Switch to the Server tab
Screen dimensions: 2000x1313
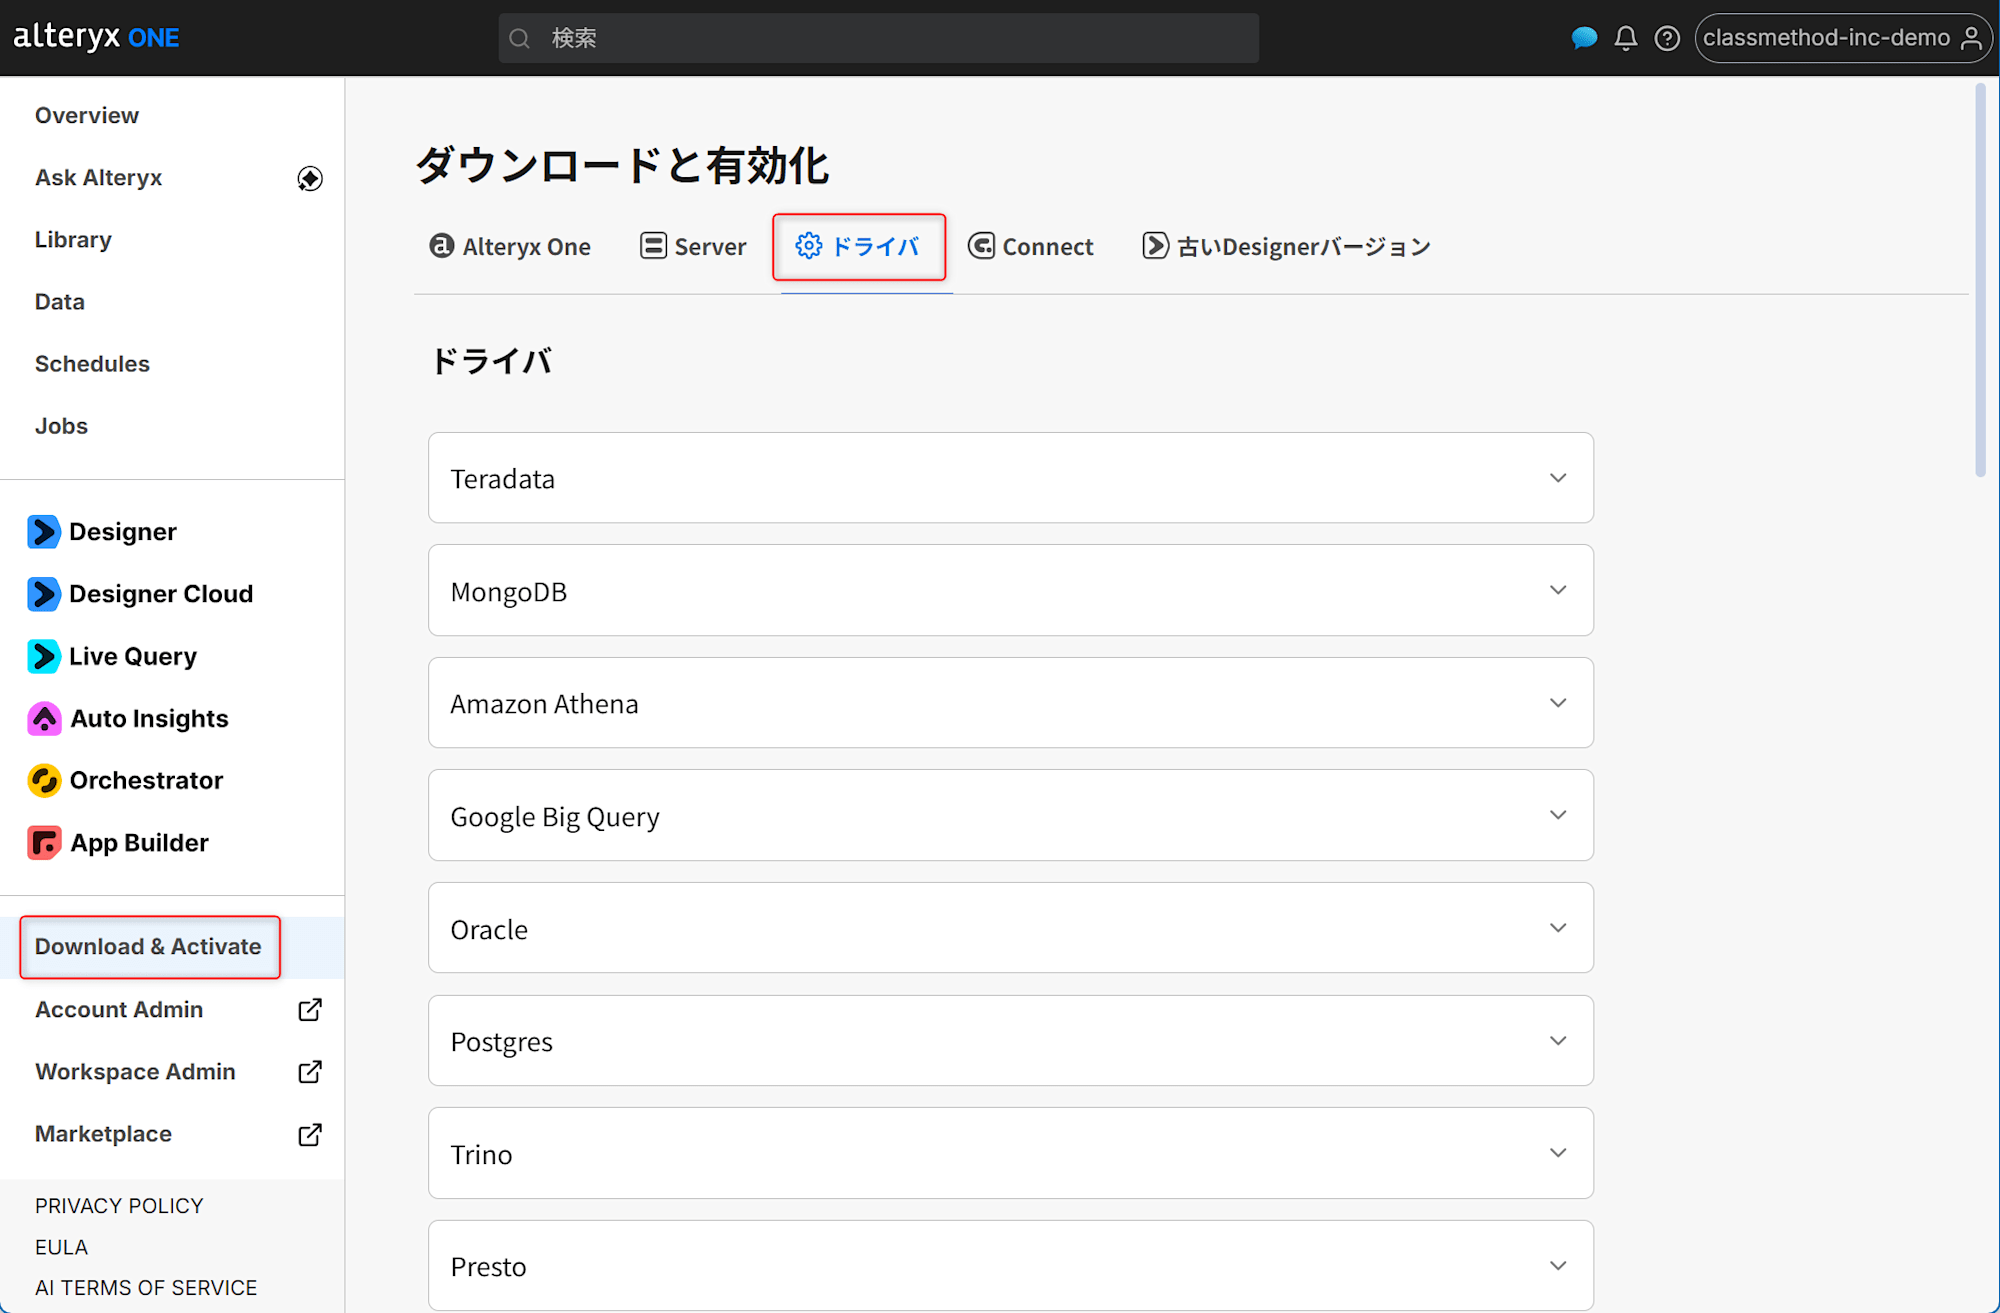(693, 247)
